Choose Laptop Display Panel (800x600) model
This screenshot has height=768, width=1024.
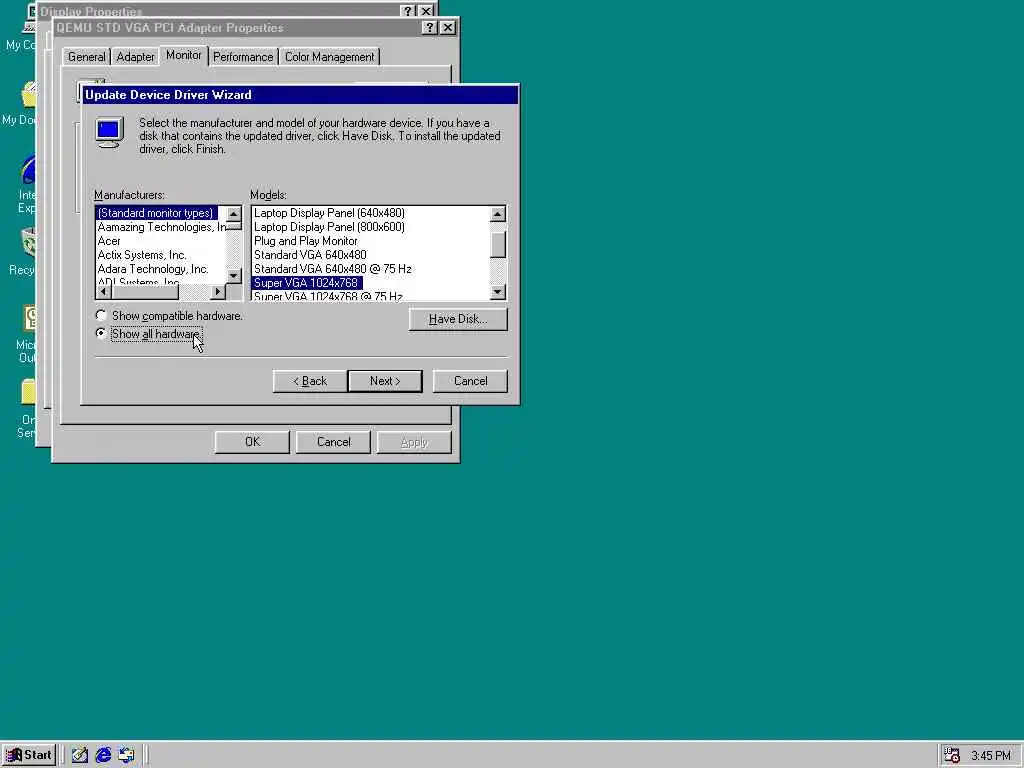(x=329, y=227)
